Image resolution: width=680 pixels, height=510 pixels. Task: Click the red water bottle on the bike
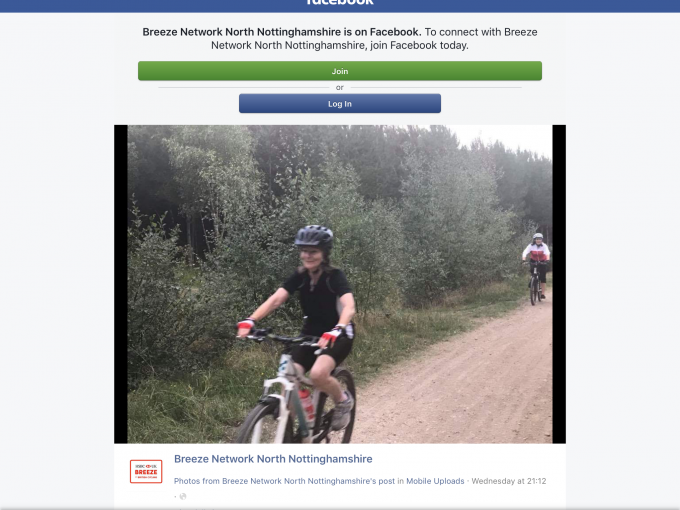click(x=307, y=405)
